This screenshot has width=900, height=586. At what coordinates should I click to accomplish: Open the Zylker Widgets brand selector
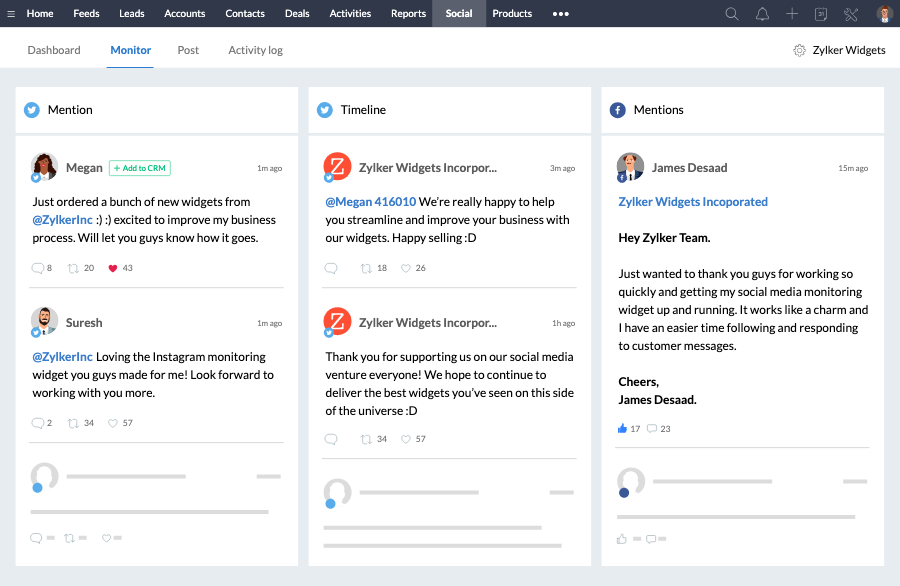pos(848,51)
